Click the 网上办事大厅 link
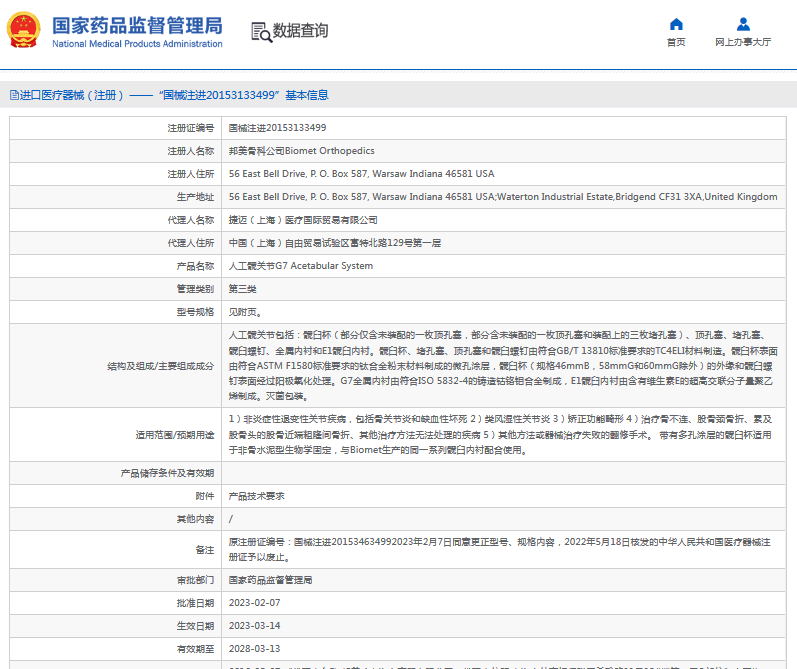Screen dimensions: 797x669 [x=743, y=42]
